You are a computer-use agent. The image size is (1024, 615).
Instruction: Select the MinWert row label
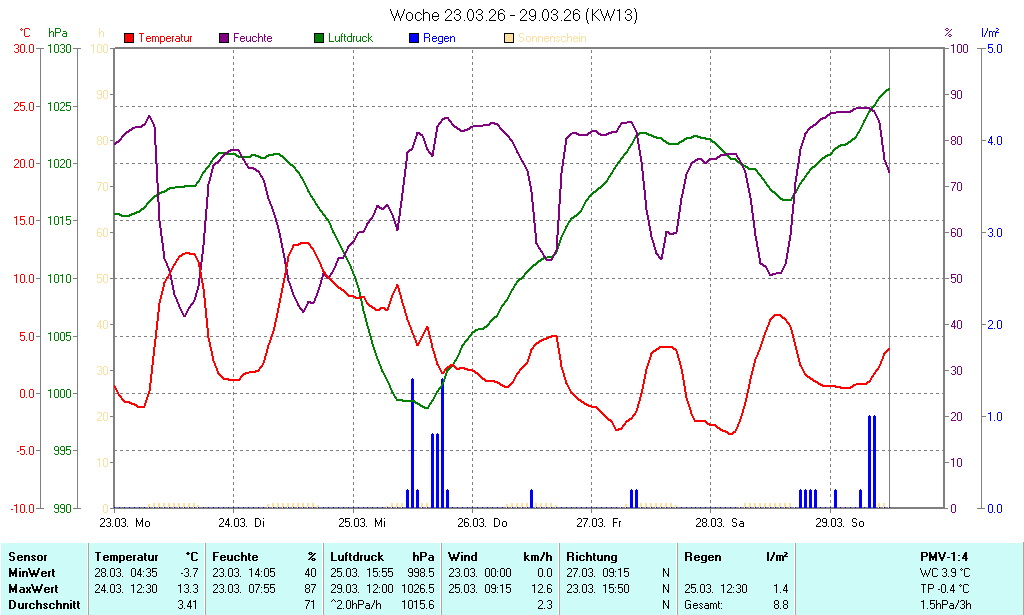coord(31,573)
